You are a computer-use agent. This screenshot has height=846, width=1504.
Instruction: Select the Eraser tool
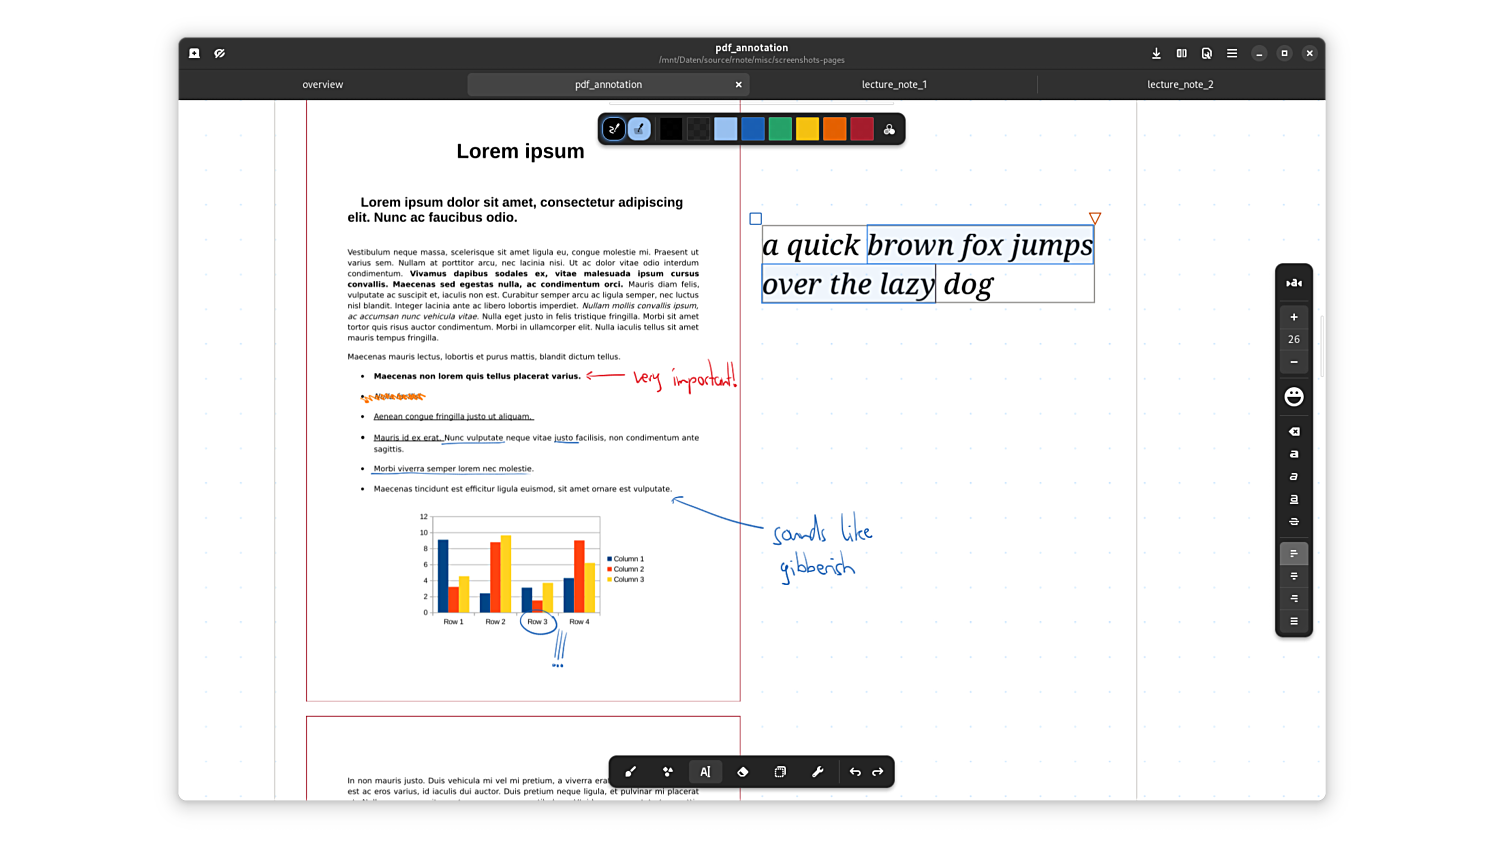743,772
